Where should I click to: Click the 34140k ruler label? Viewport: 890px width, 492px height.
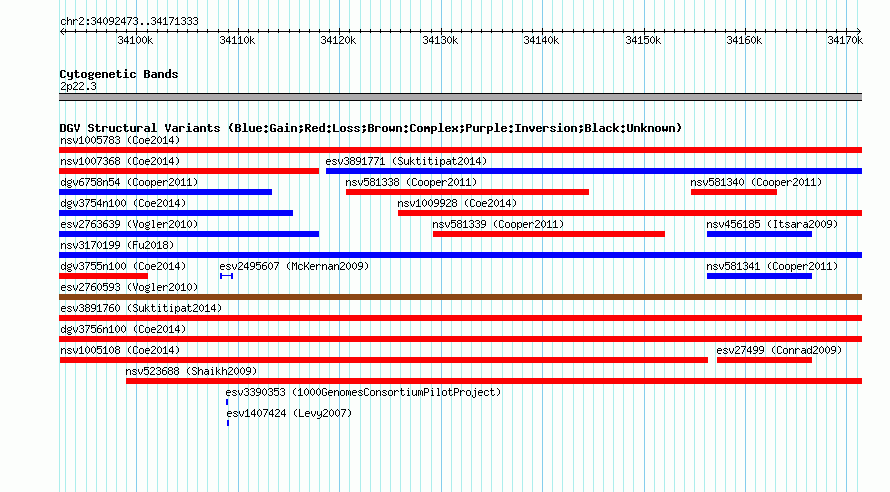[541, 40]
